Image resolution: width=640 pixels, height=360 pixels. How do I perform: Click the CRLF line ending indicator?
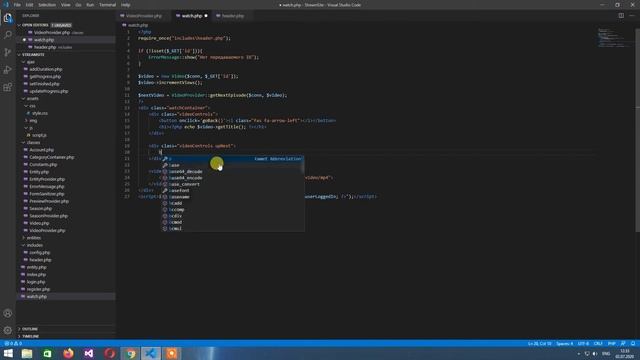[x=598, y=344]
